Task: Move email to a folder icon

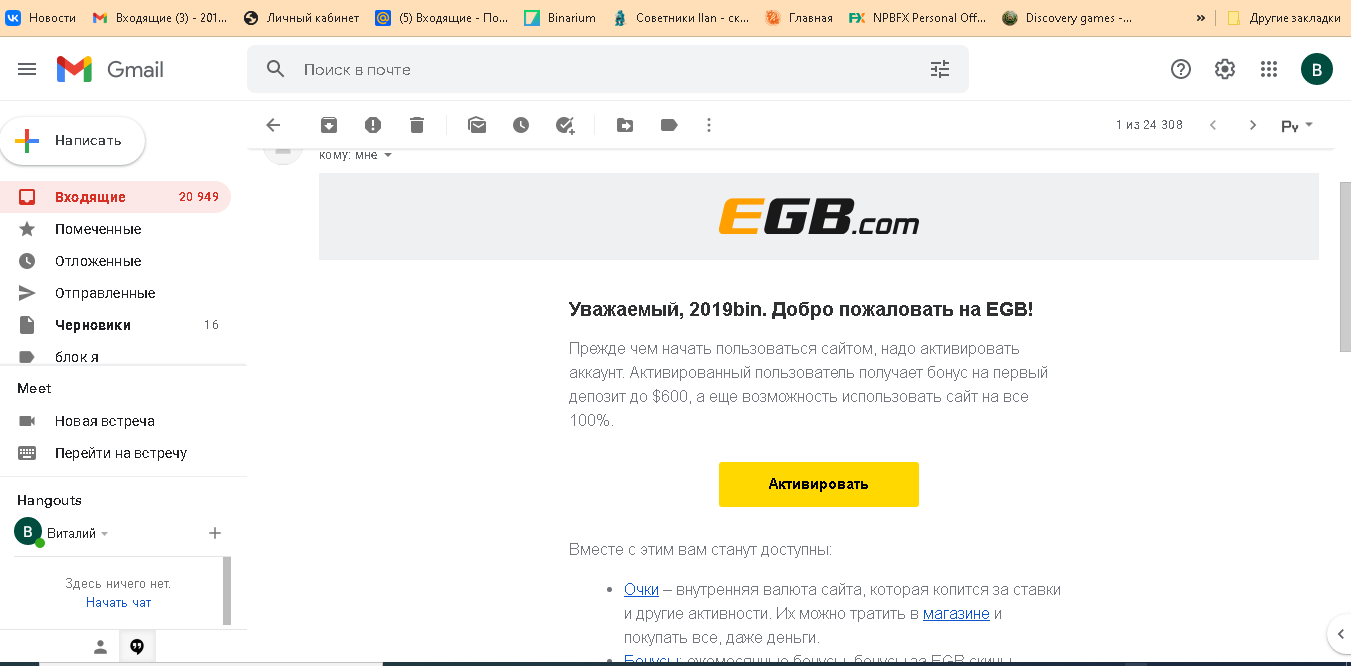Action: (x=625, y=125)
